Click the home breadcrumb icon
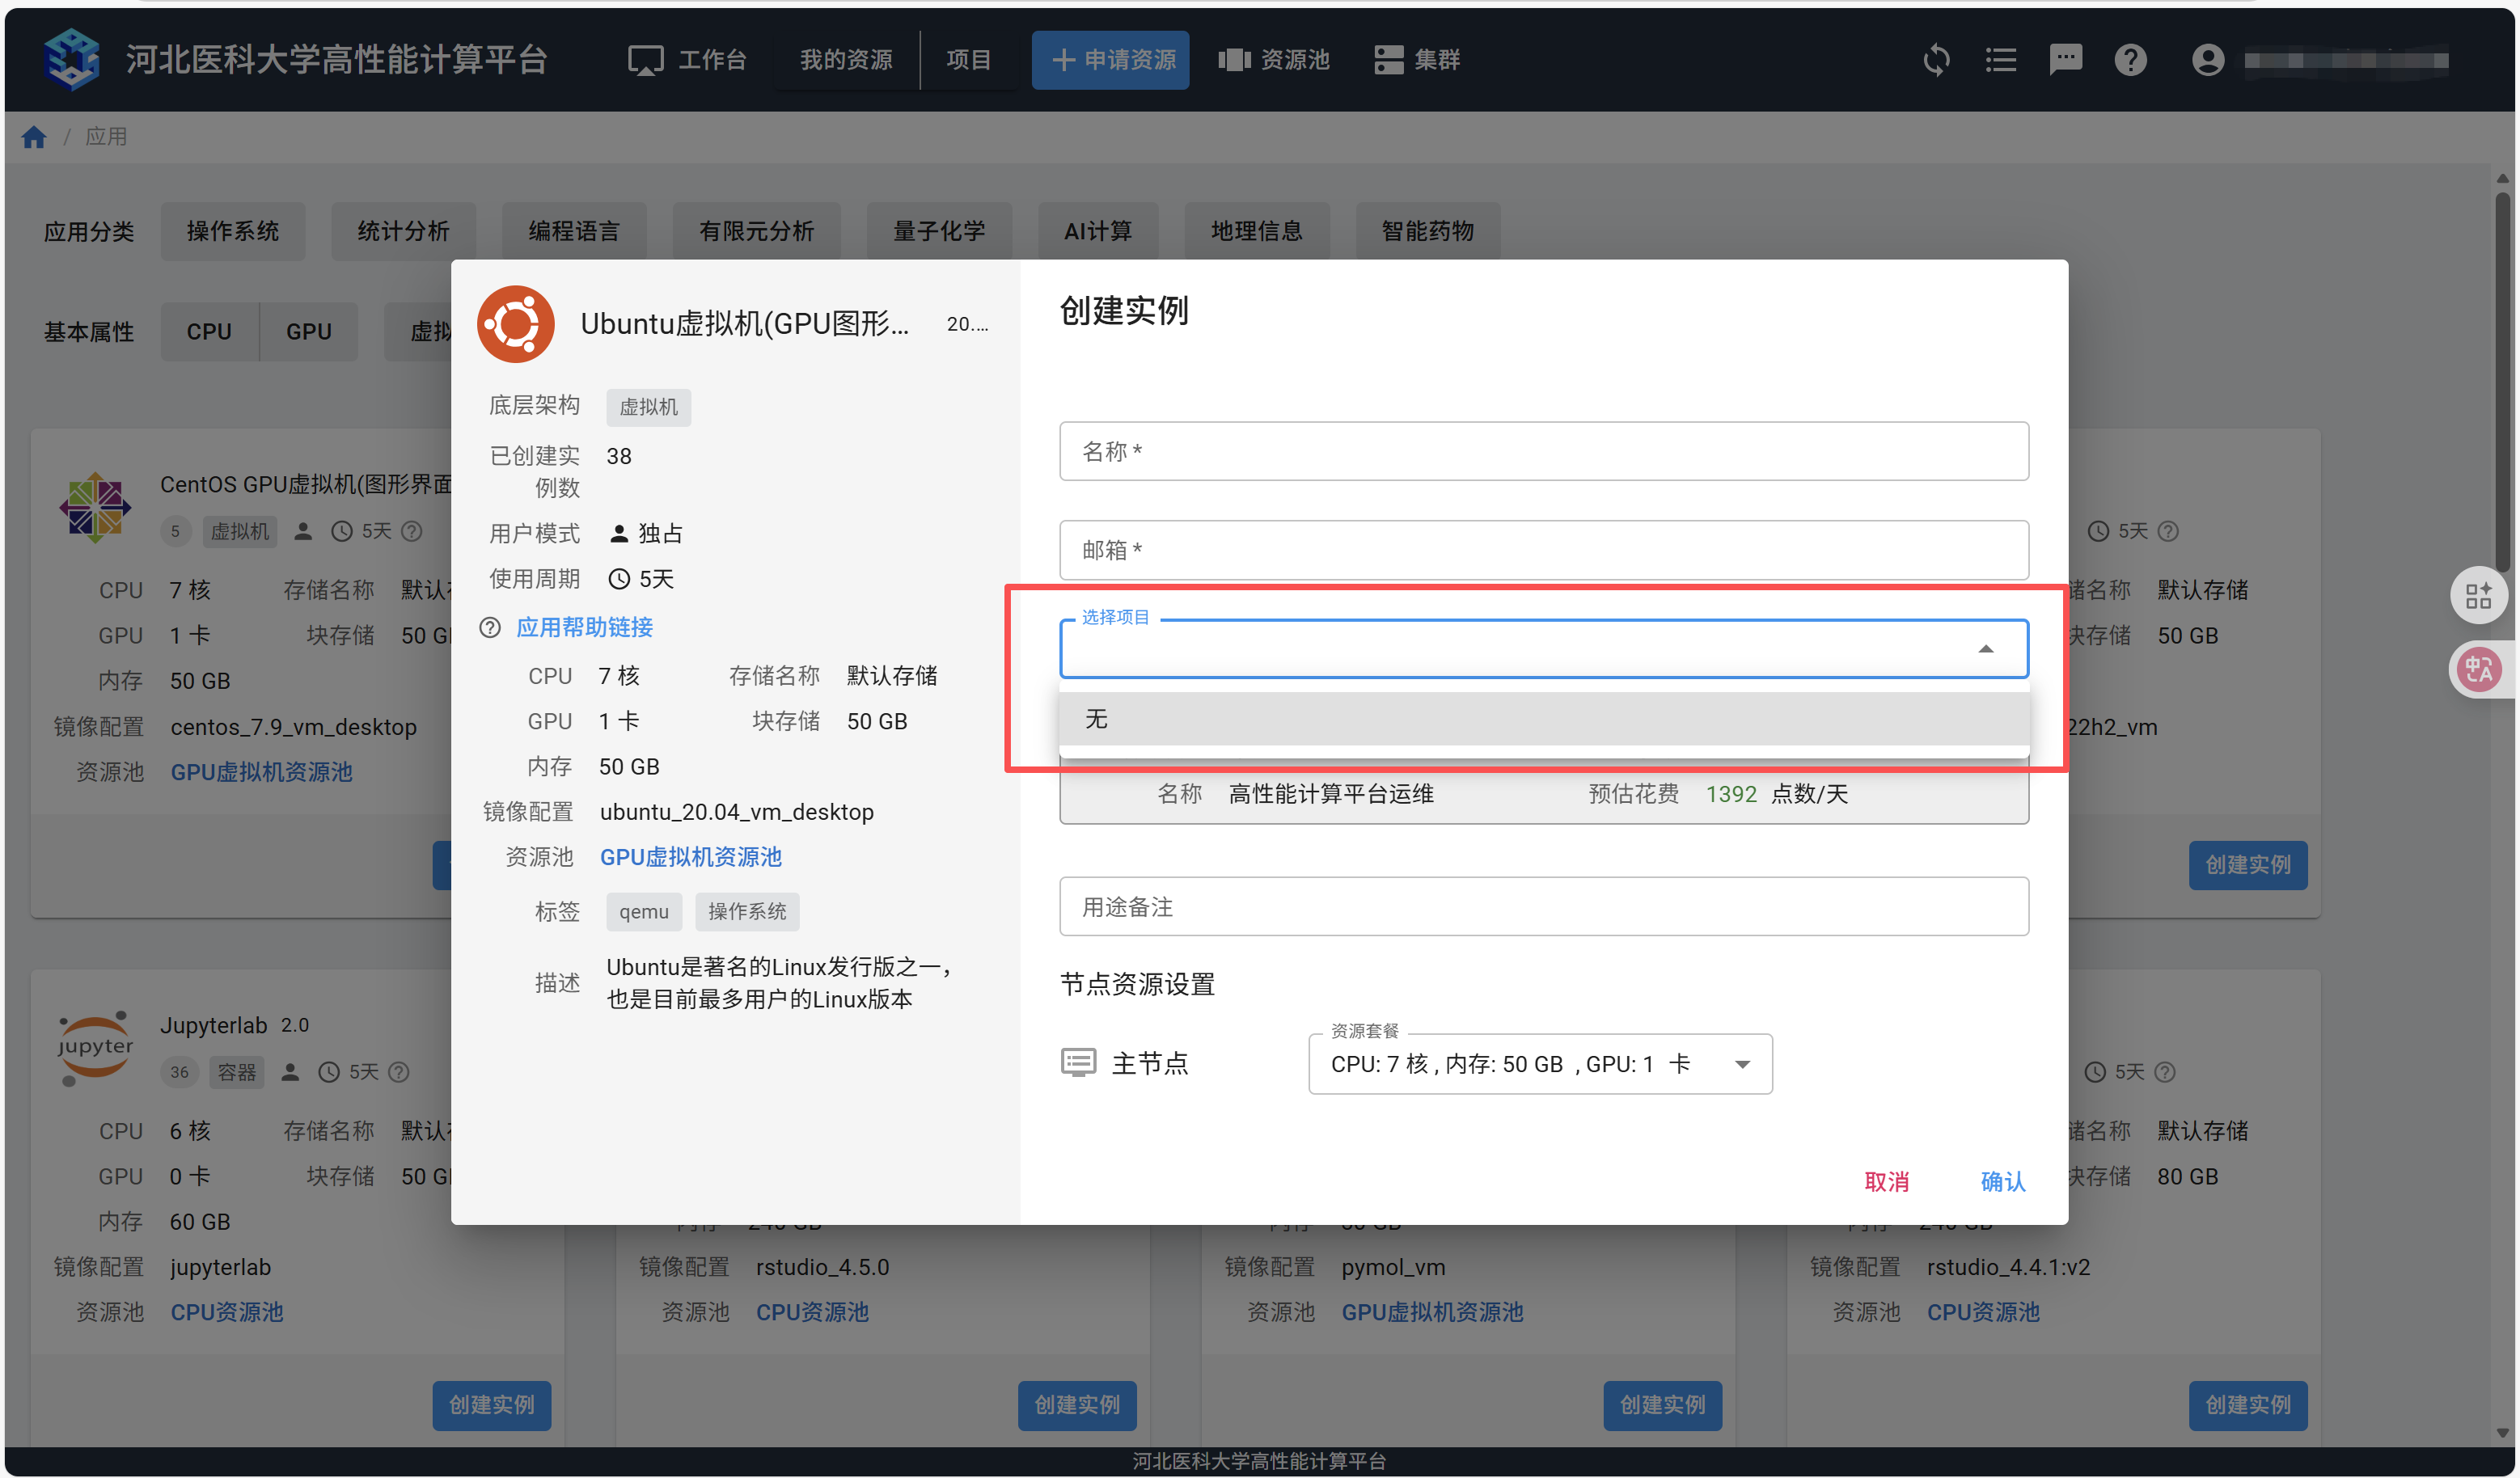The width and height of the screenshot is (2520, 1478). click(34, 137)
